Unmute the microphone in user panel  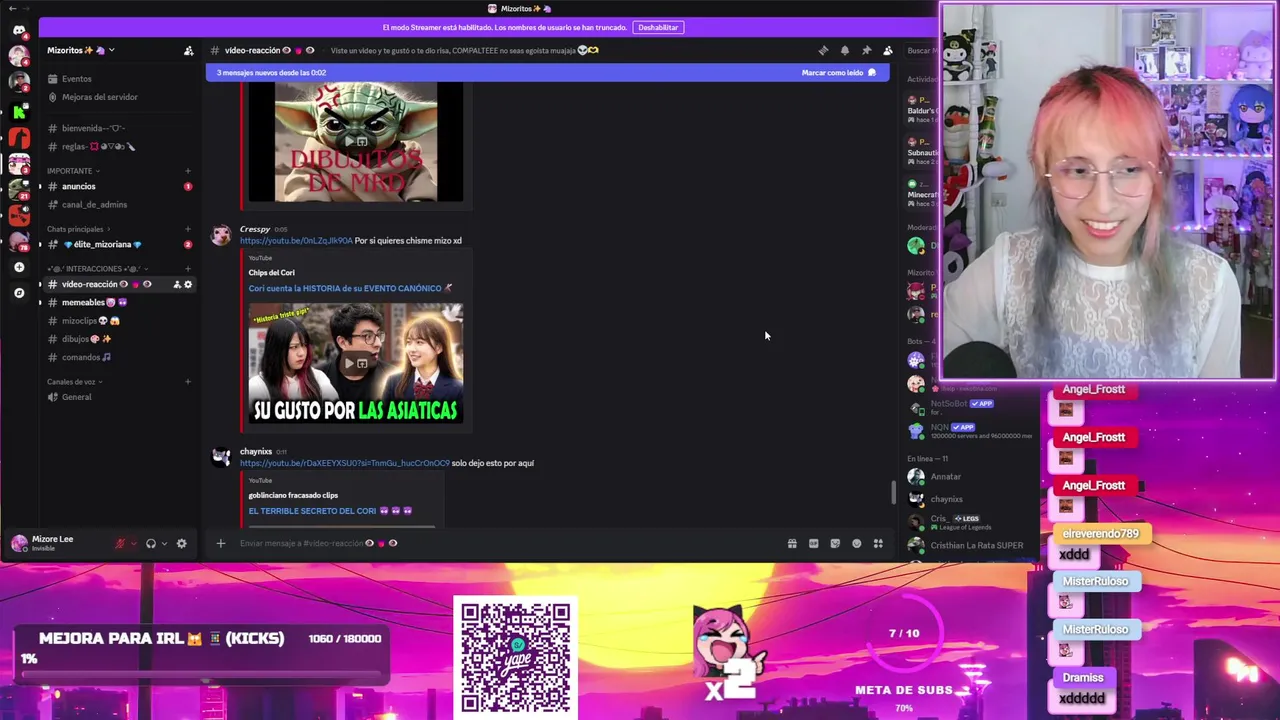(120, 543)
